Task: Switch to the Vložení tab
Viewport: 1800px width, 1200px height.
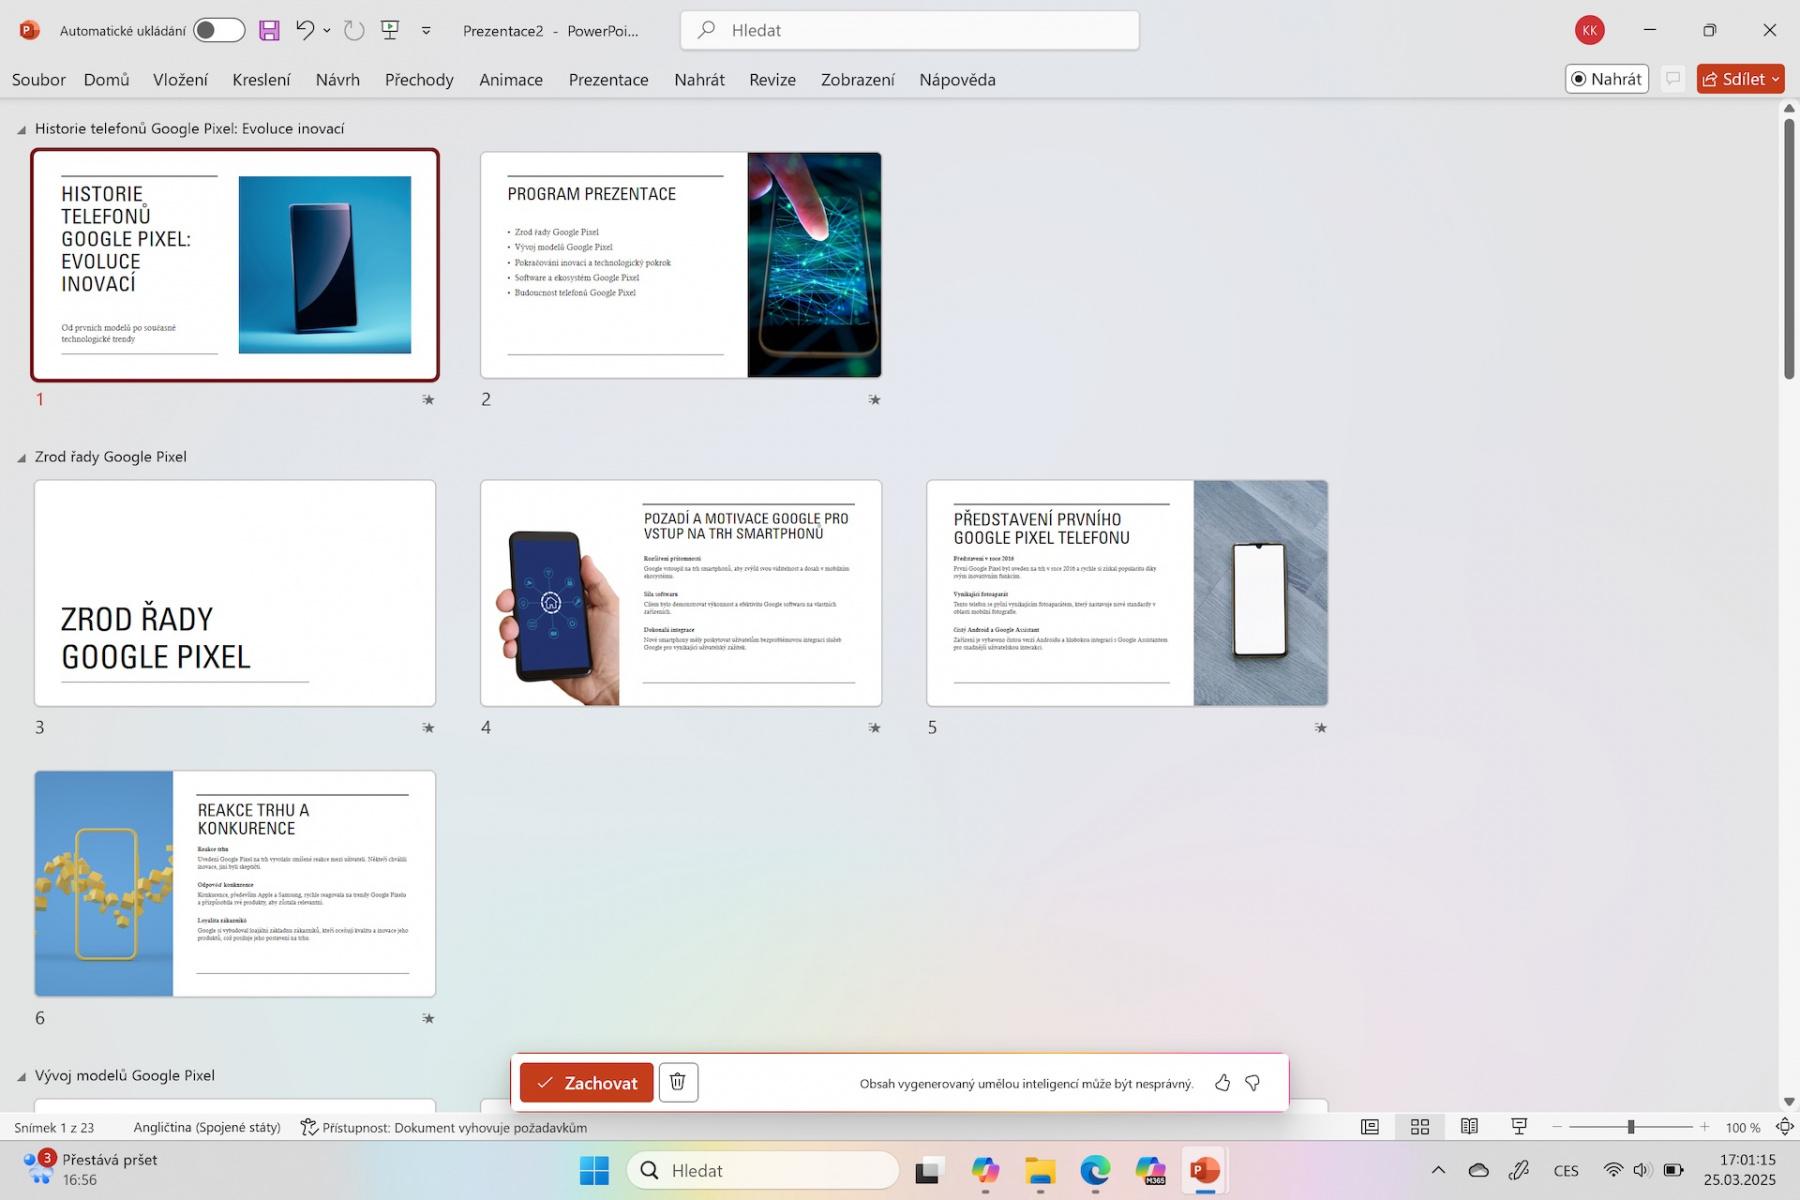Action: [x=181, y=79]
